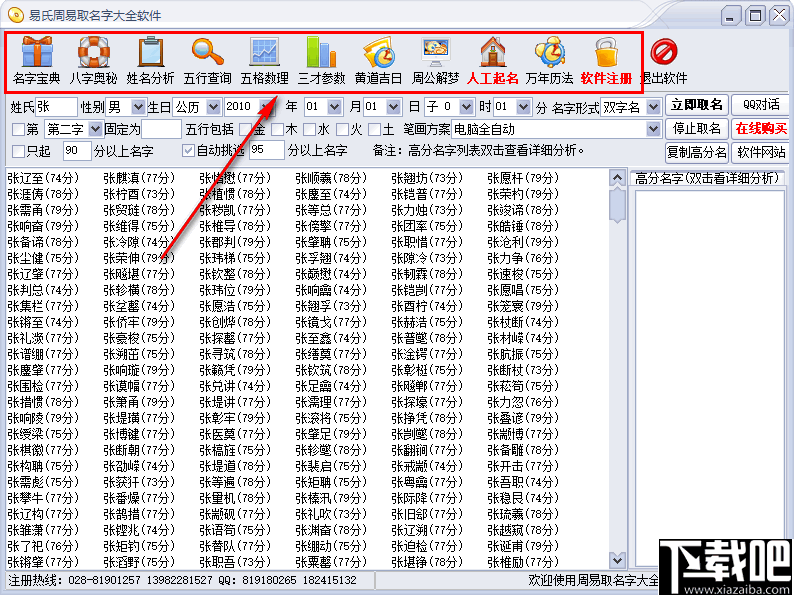
Task: Open the day dropdown before 日
Action: (x=393, y=107)
